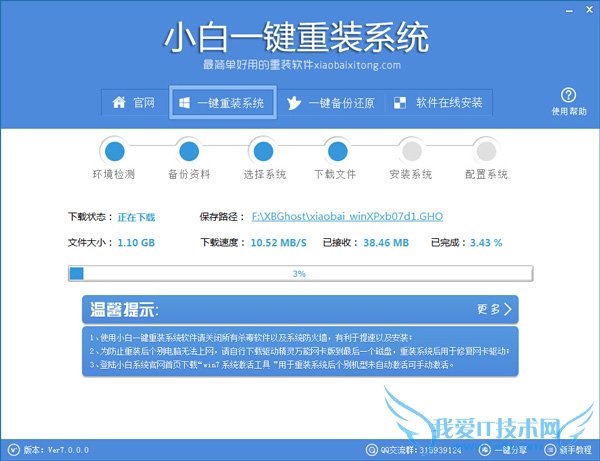
Task: Open the 官网 home tab
Action: [x=135, y=103]
